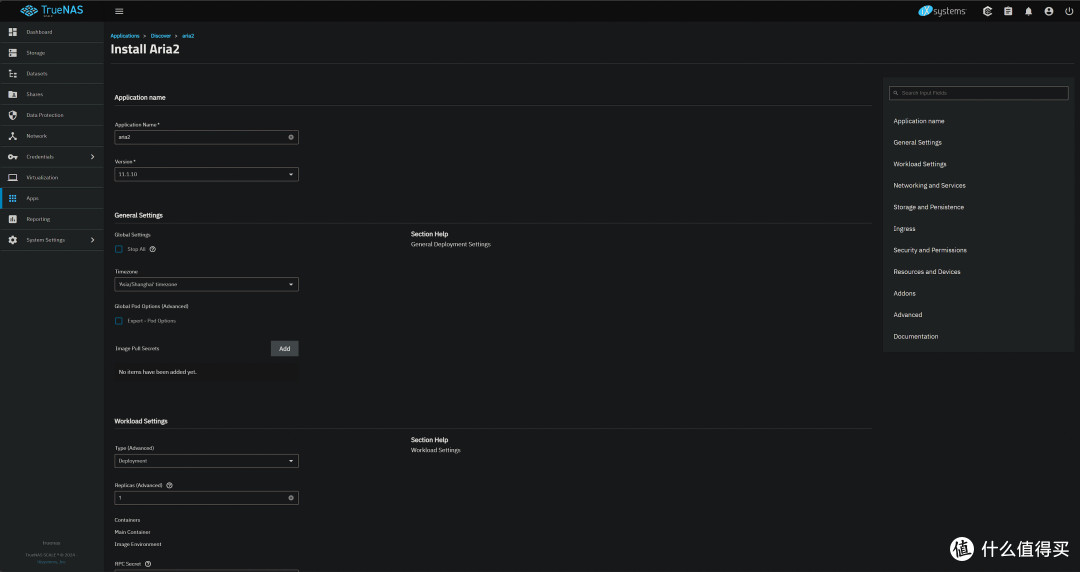Open the iXsystems logo link
Screen dimensions: 1080x572
pos(942,11)
